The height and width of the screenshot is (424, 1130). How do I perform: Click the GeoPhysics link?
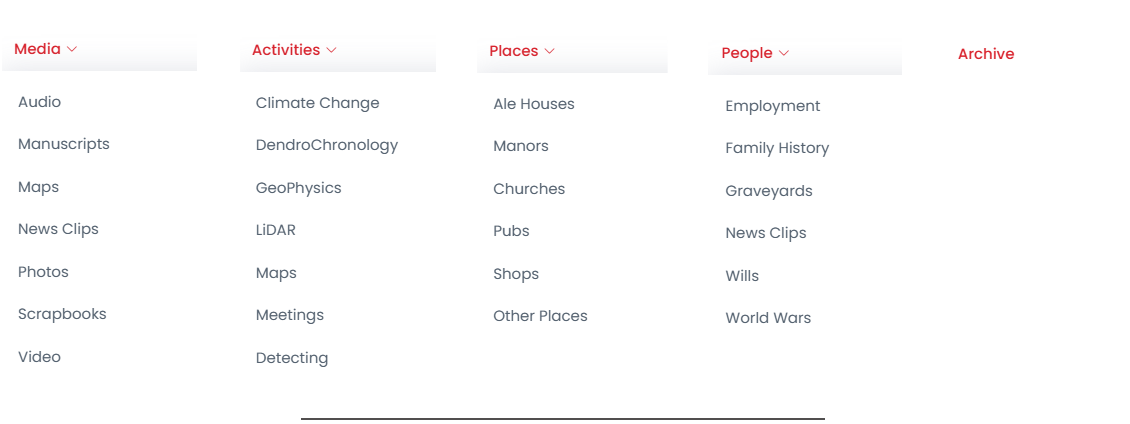298,188
